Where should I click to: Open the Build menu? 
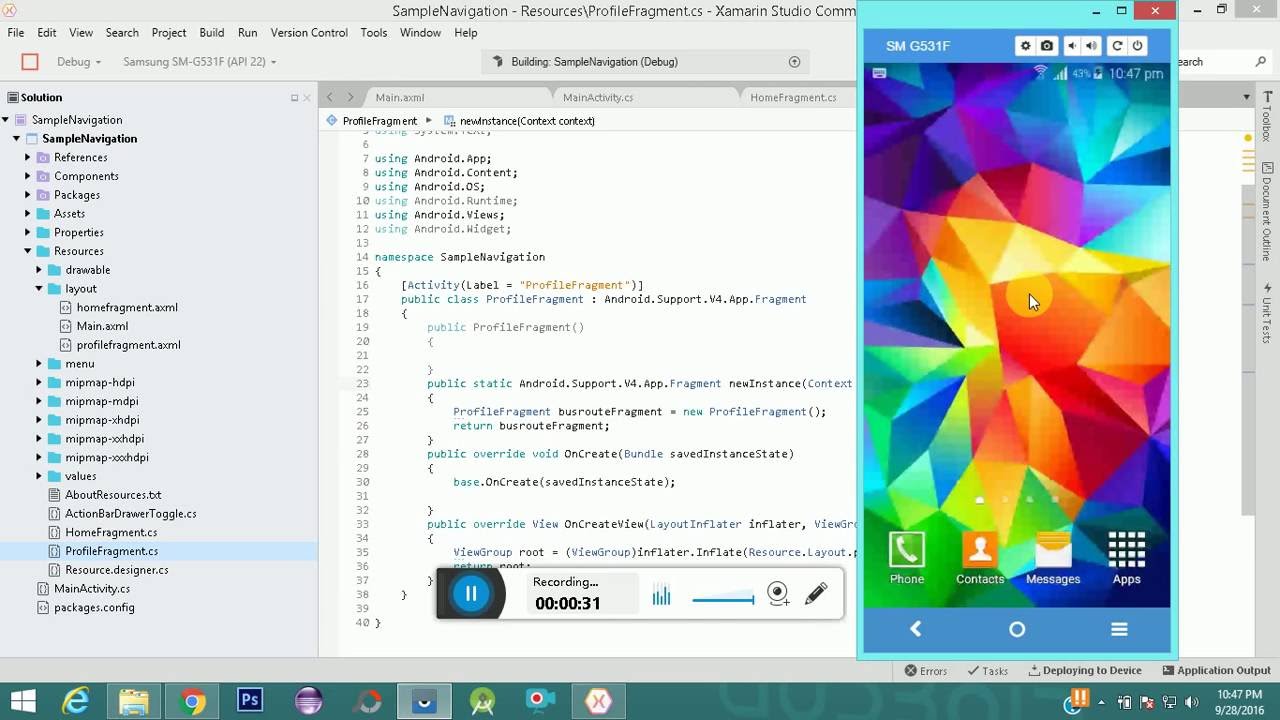pyautogui.click(x=212, y=33)
